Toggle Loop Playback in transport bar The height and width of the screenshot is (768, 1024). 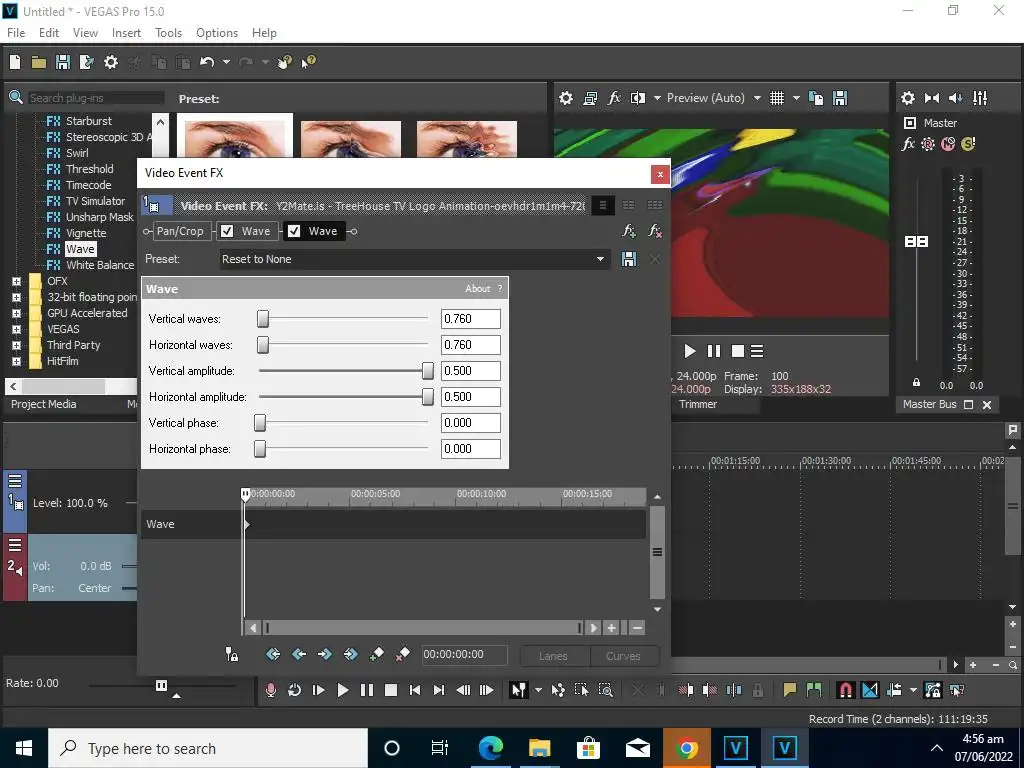pyautogui.click(x=295, y=690)
